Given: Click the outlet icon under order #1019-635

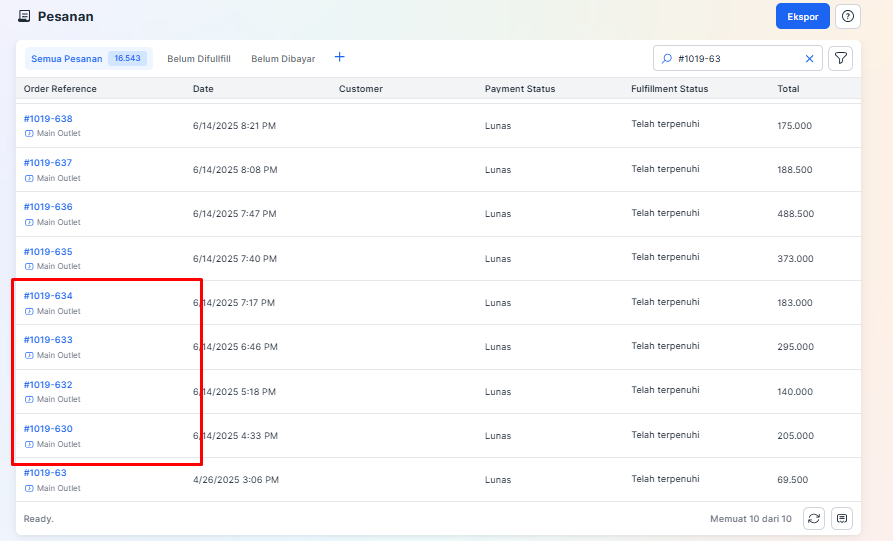Looking at the screenshot, I should pos(29,267).
